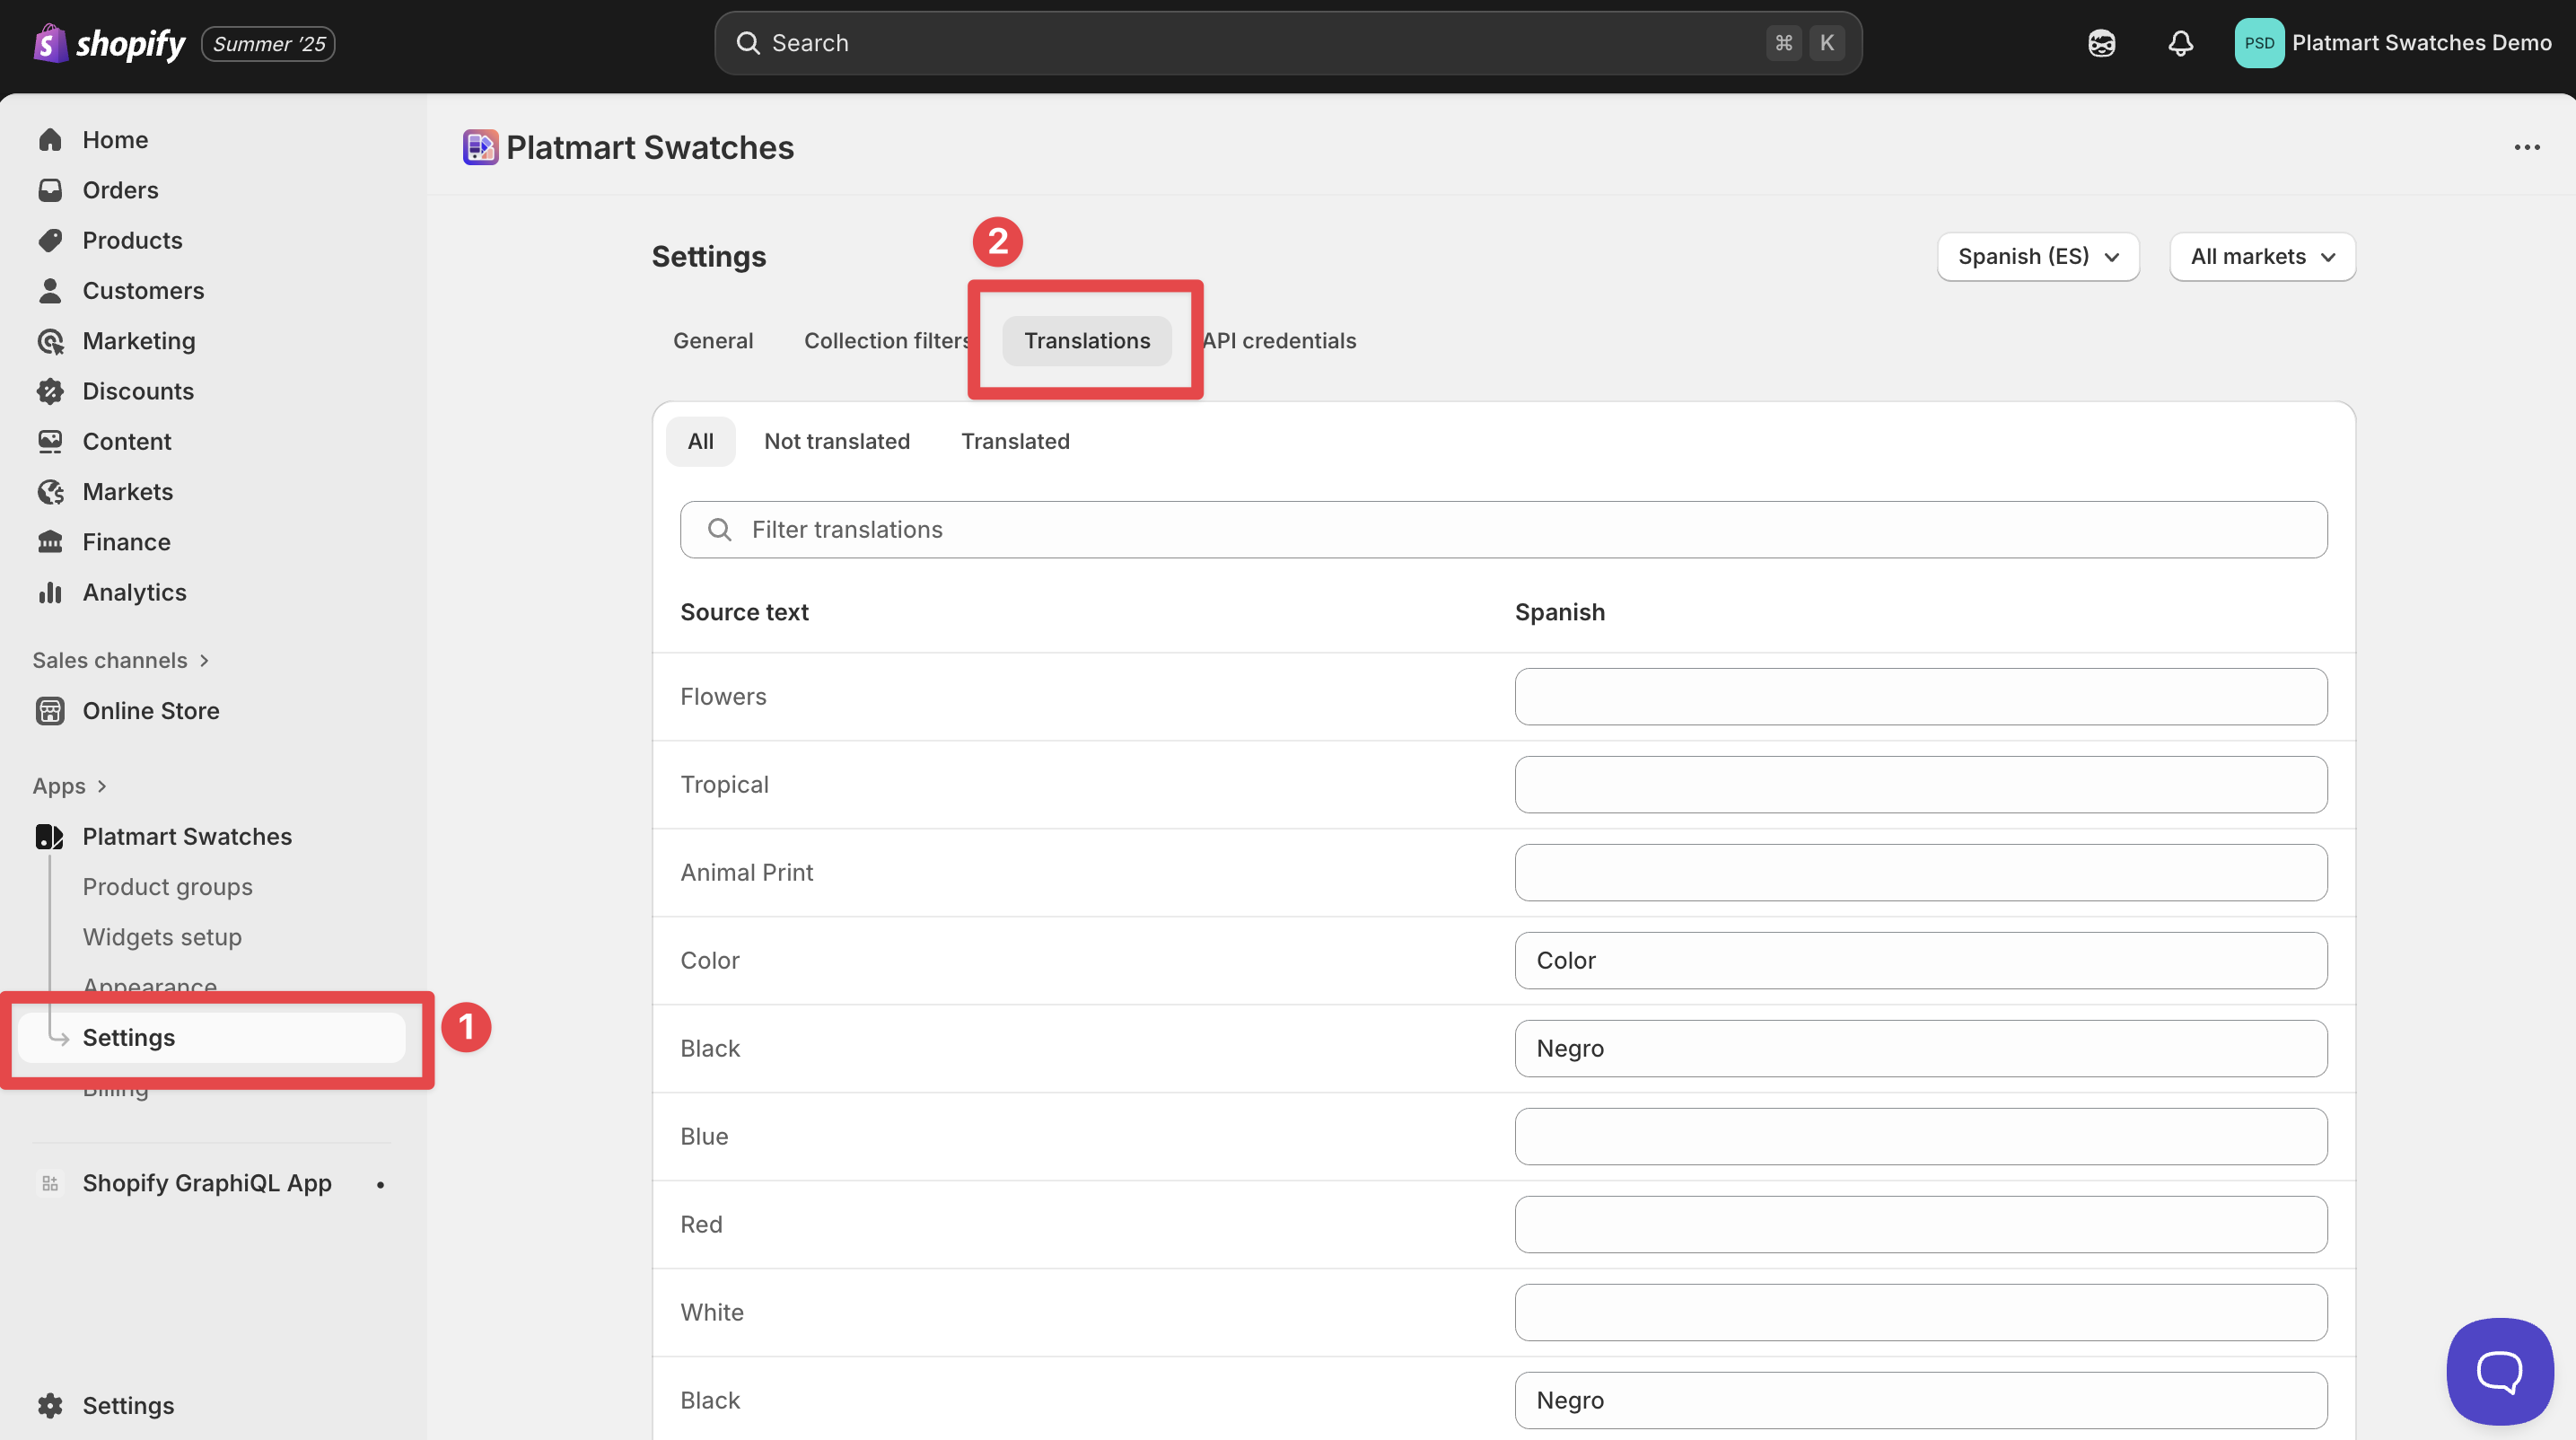Click the search magnifier icon in top bar
2576x1440 pixels.
[x=748, y=43]
